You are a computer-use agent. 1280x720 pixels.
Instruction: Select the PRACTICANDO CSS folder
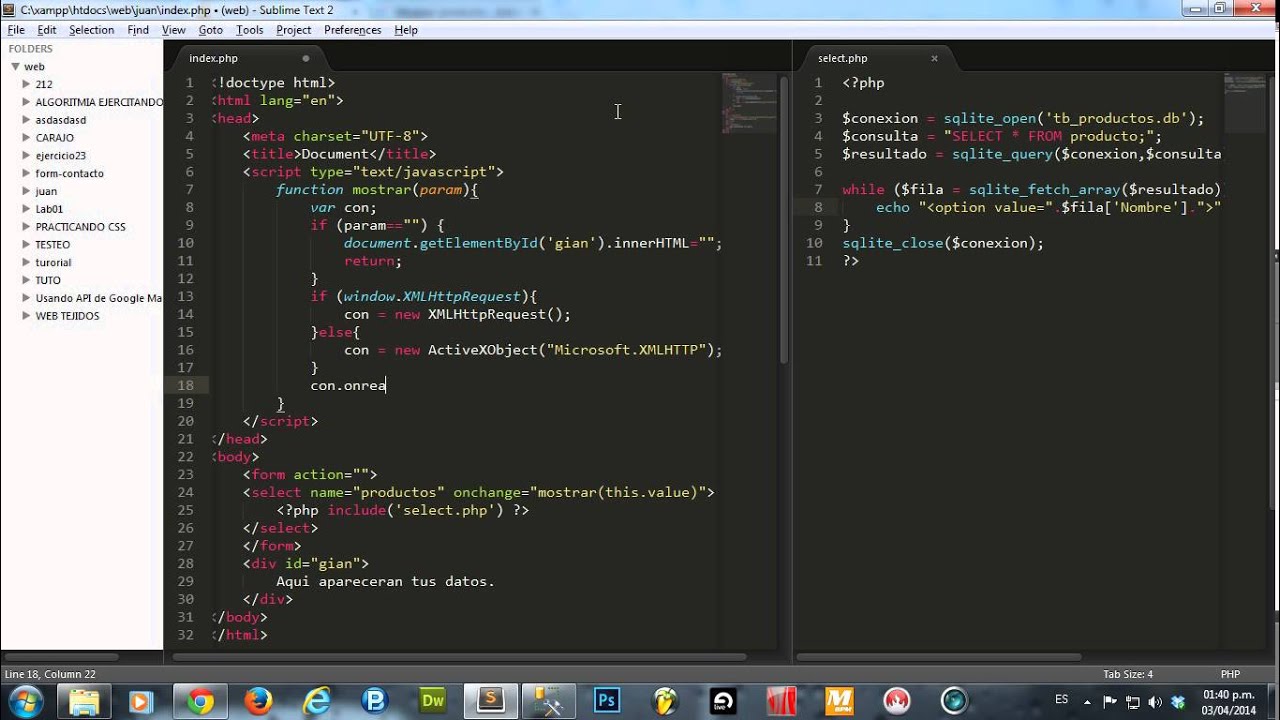(x=80, y=227)
